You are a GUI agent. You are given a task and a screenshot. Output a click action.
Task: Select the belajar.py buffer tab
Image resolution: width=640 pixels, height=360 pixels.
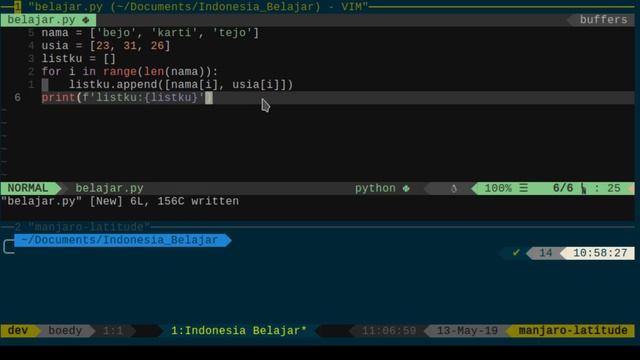point(48,20)
